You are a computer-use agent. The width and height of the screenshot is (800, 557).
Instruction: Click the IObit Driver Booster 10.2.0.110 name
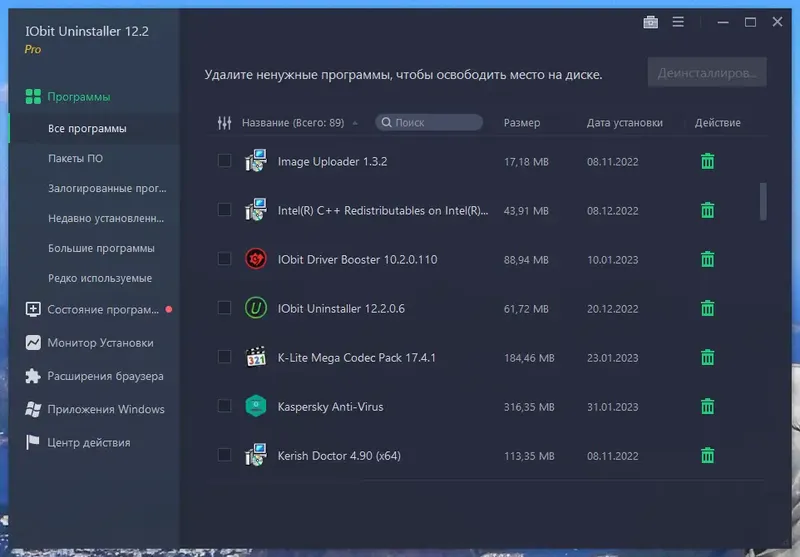tap(357, 260)
